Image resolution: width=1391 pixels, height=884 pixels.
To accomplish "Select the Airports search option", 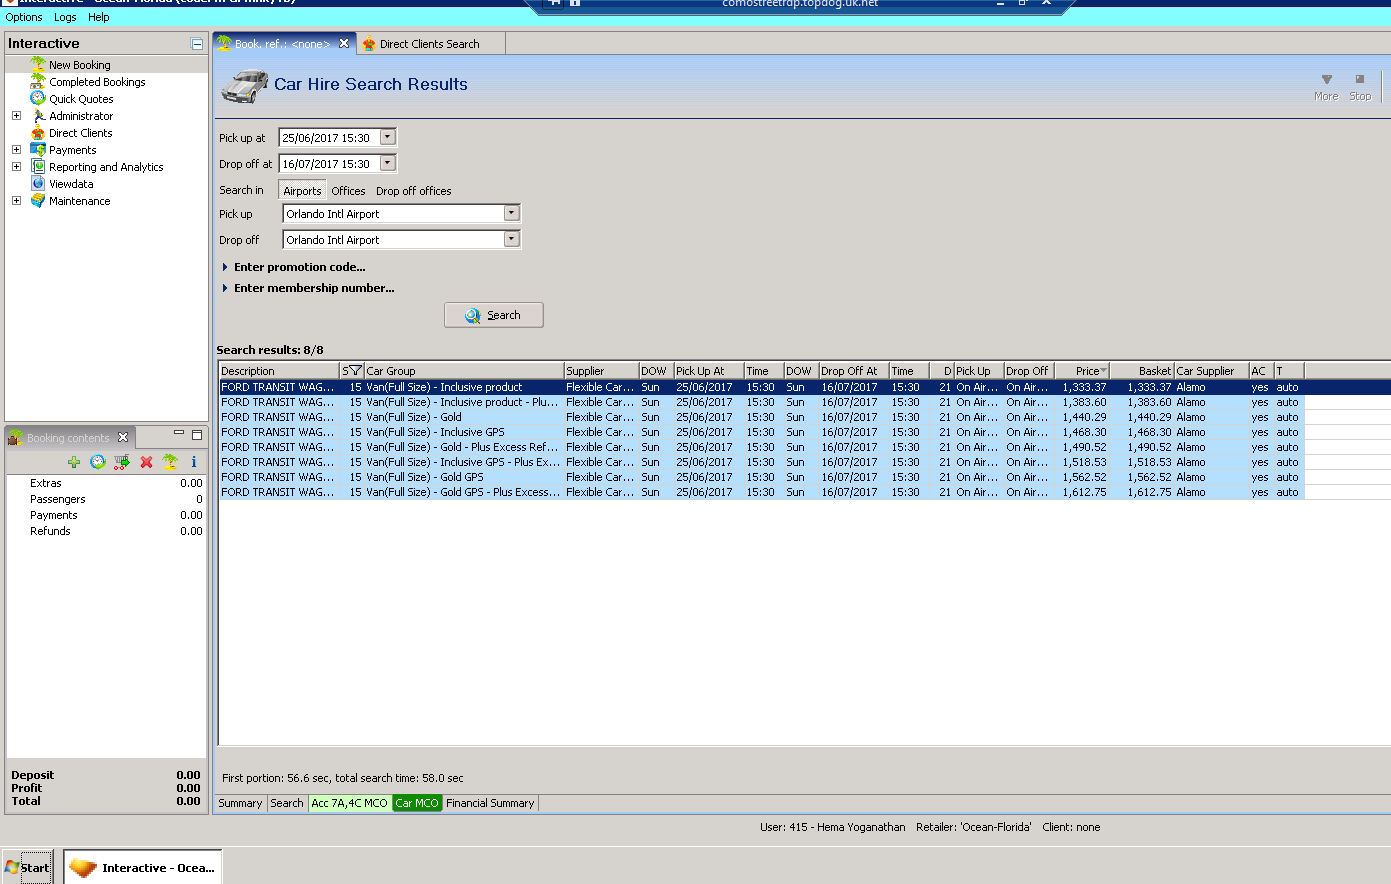I will point(302,191).
